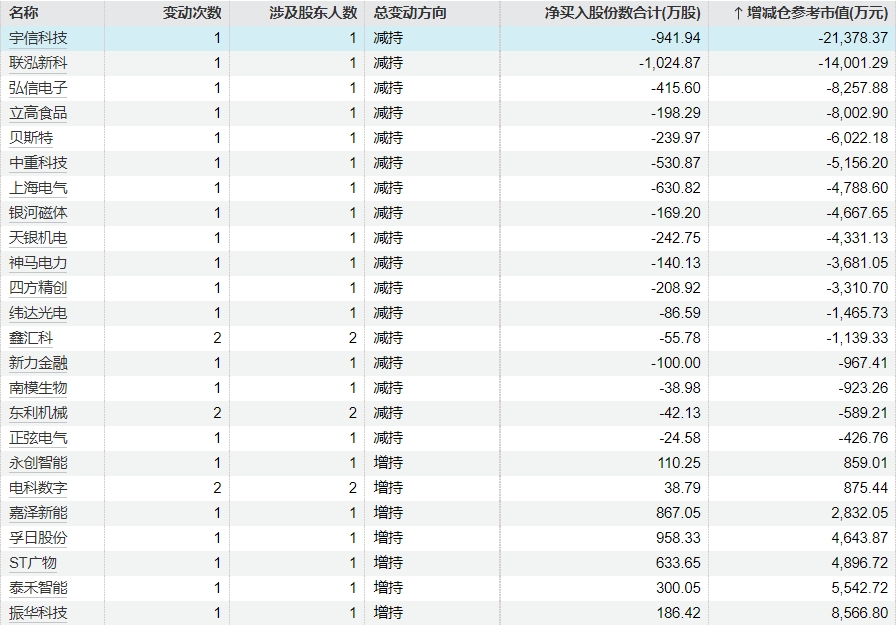Click the 变动次数 column header
This screenshot has width=896, height=625.
192,13
